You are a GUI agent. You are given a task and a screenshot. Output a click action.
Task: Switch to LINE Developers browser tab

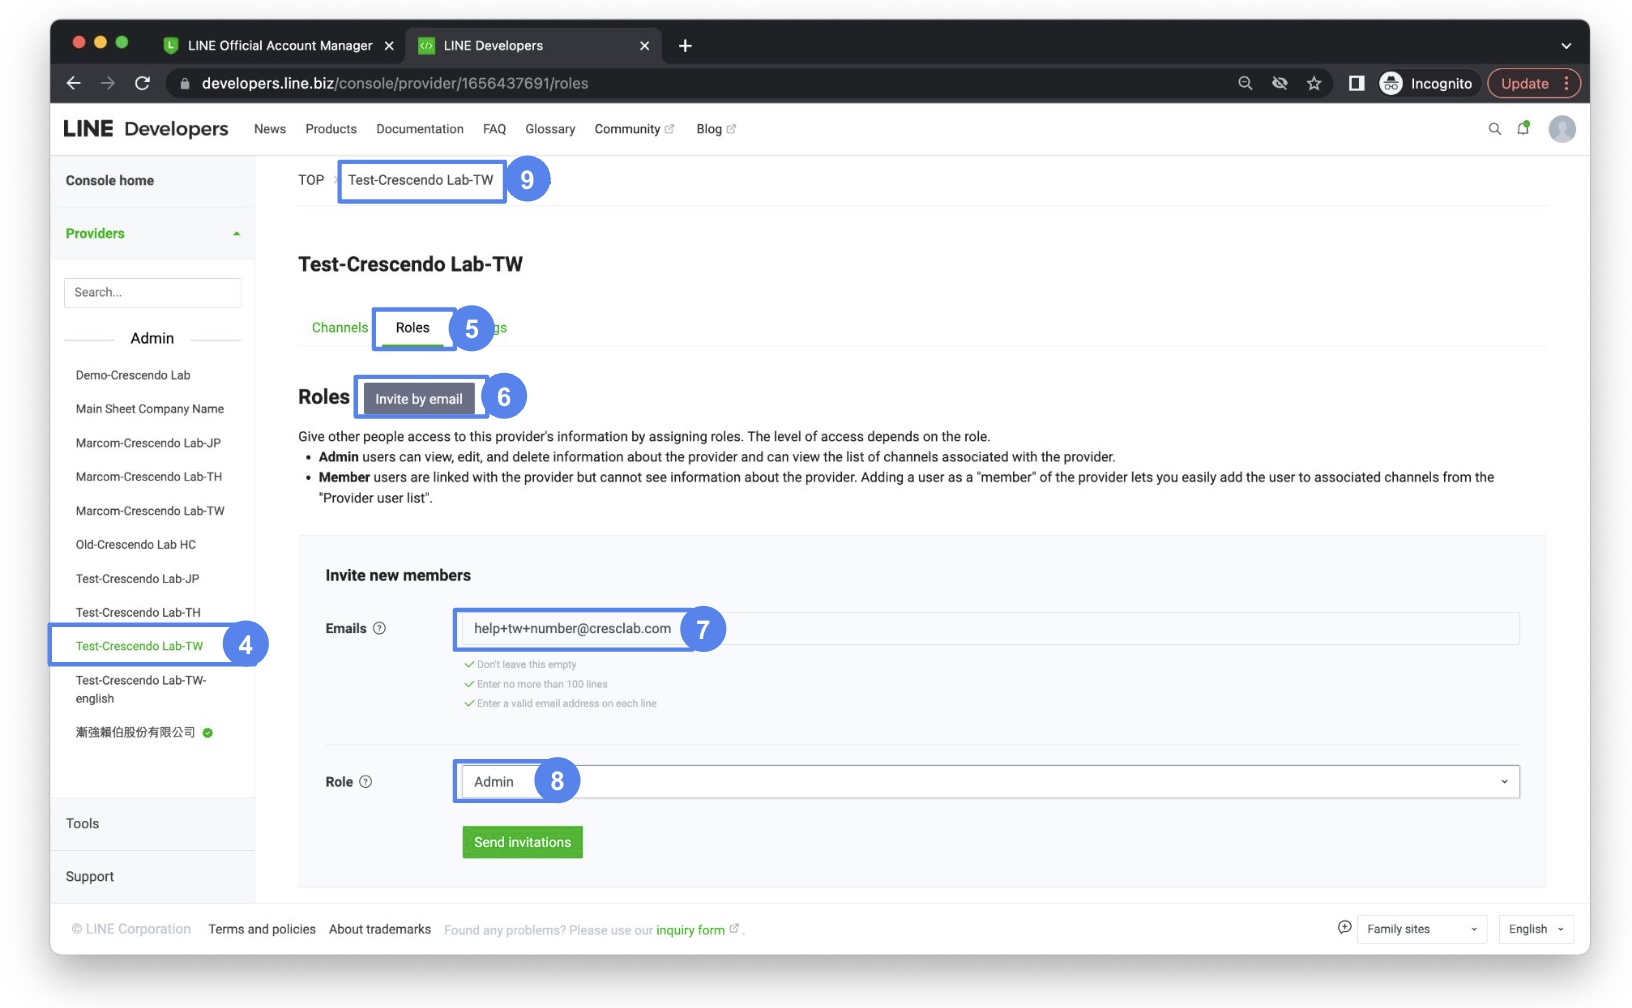pos(534,45)
